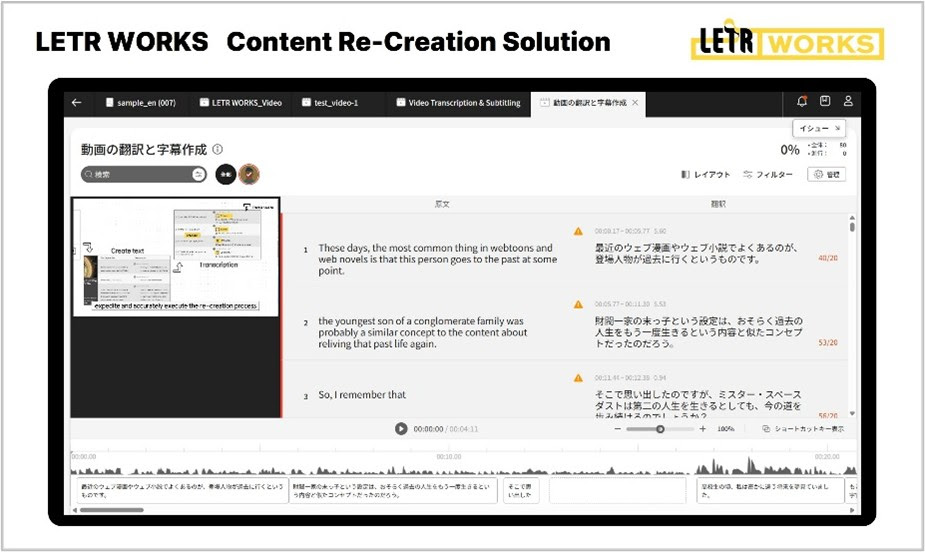Click the 検索 search input field
Viewport: 925px width, 552px height.
coord(138,174)
